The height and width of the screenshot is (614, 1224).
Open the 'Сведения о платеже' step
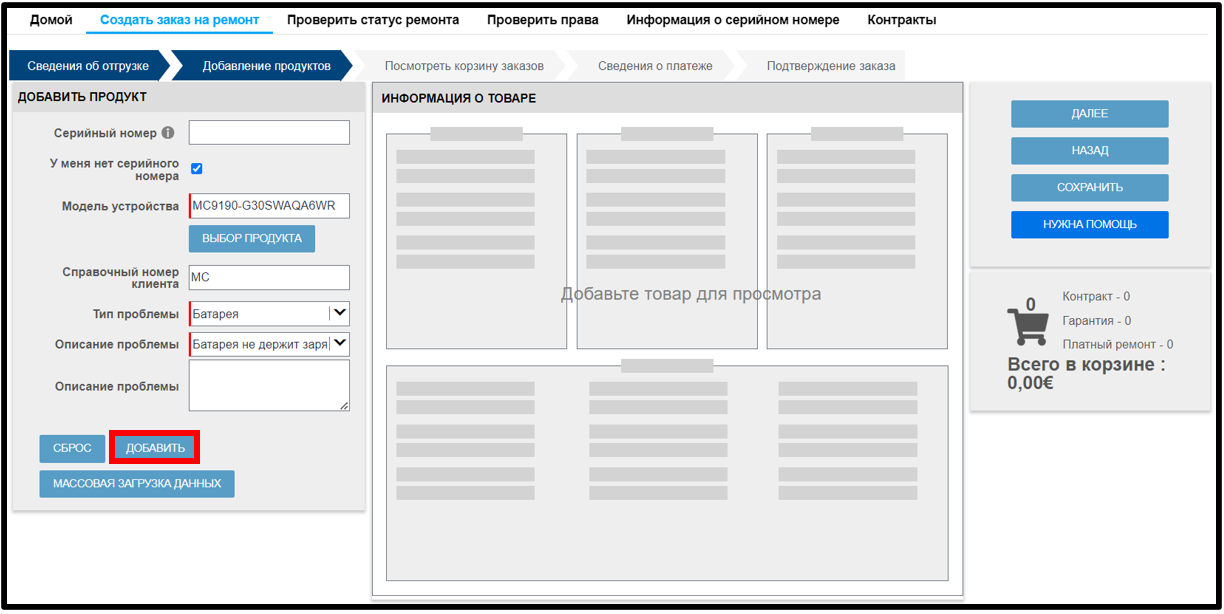[655, 66]
